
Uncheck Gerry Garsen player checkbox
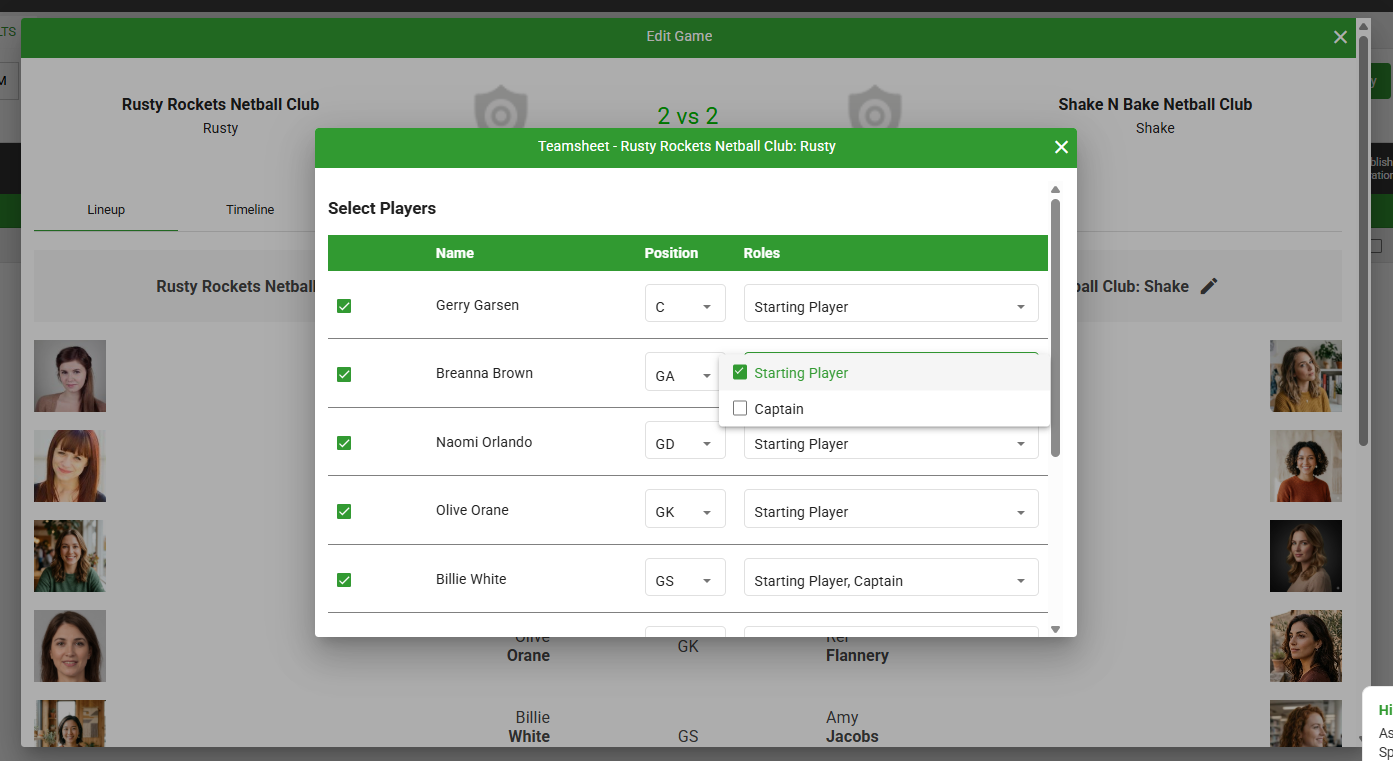pyautogui.click(x=344, y=306)
